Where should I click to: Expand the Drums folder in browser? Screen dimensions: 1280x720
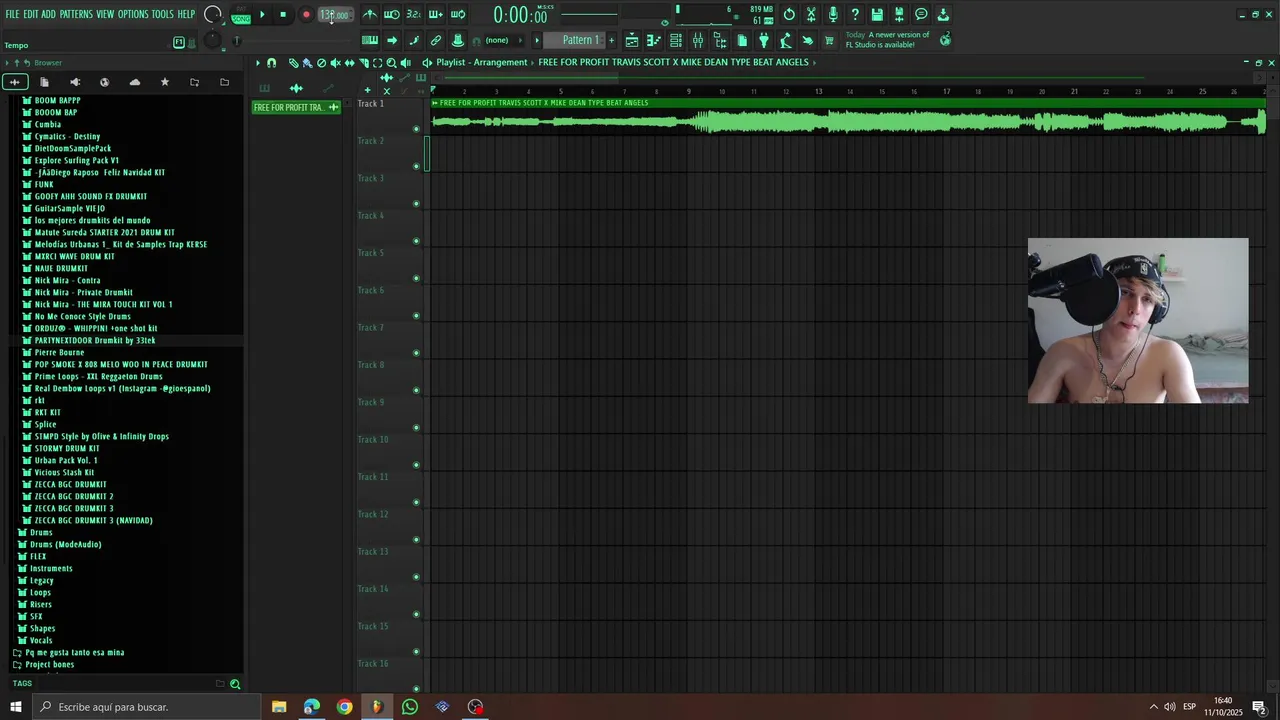tap(41, 532)
